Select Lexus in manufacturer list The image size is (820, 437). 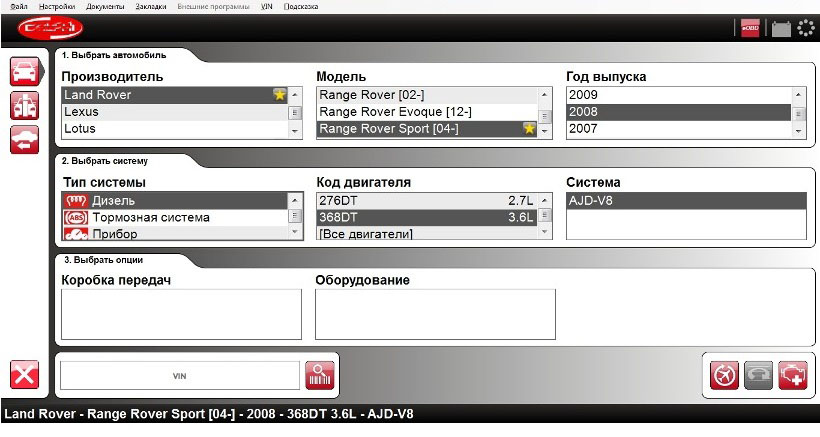click(x=175, y=112)
